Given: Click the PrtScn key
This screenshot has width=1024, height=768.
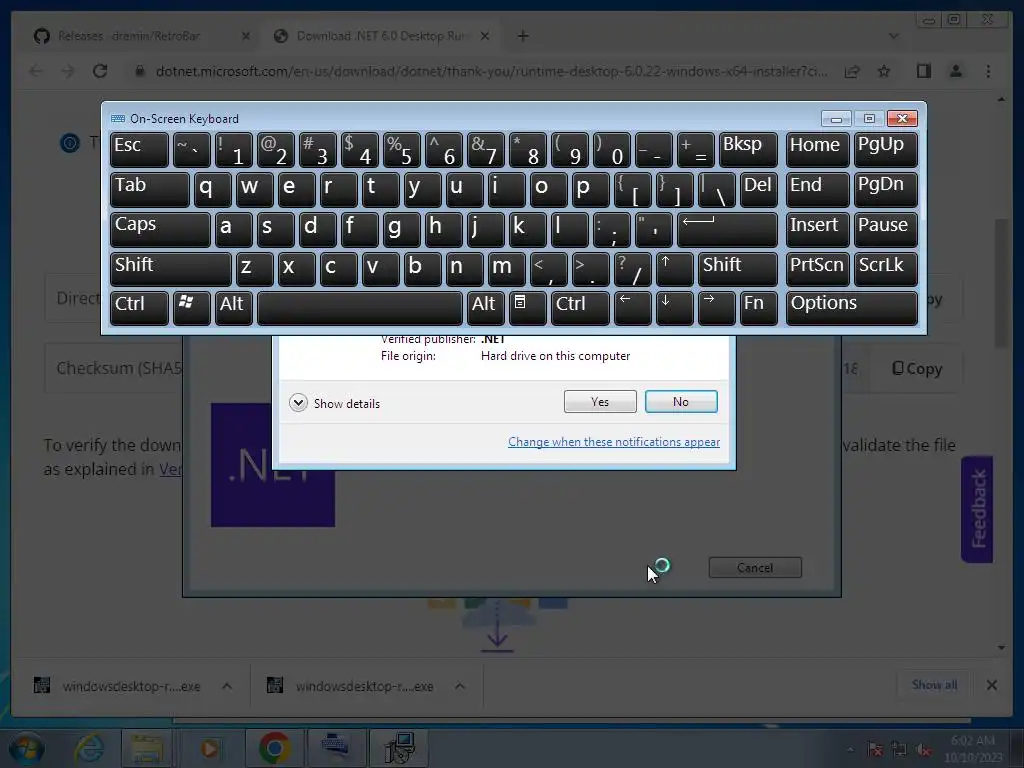Looking at the screenshot, I should [x=818, y=269].
